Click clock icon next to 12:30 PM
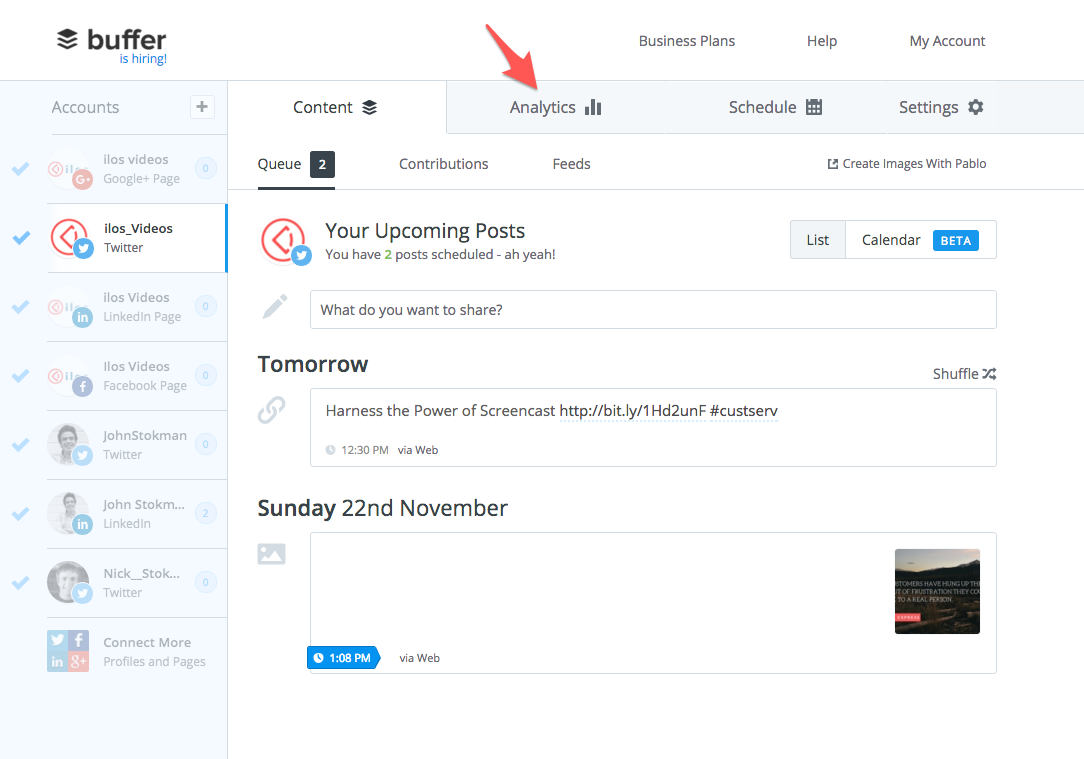The image size is (1084, 759). click(x=330, y=450)
